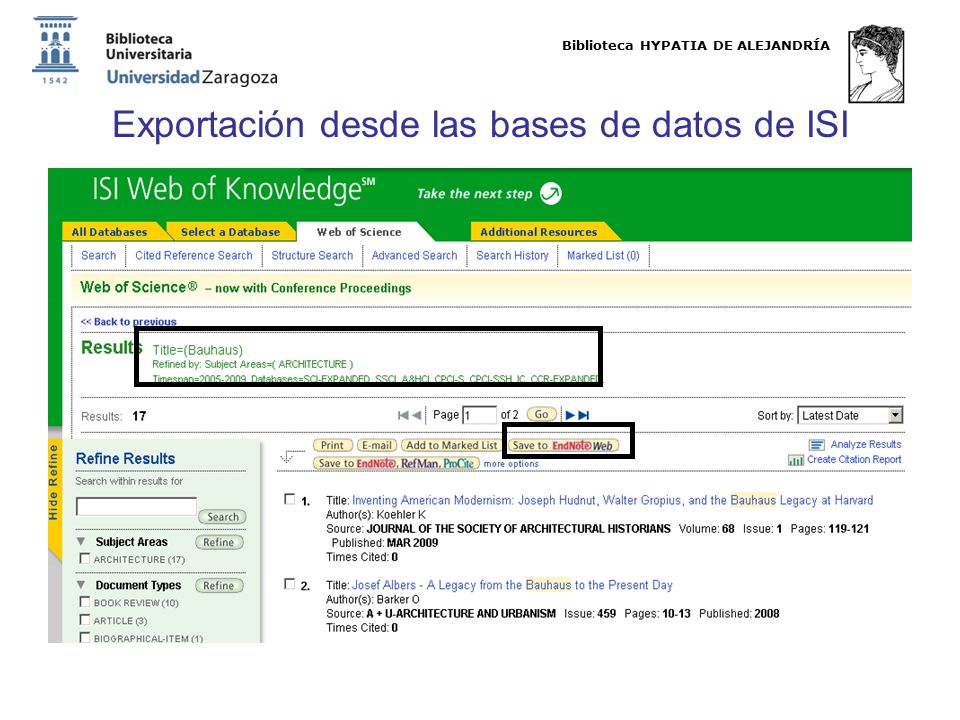The height and width of the screenshot is (720, 960).
Task: Click Refine button beside Document Types
Action: [x=219, y=585]
